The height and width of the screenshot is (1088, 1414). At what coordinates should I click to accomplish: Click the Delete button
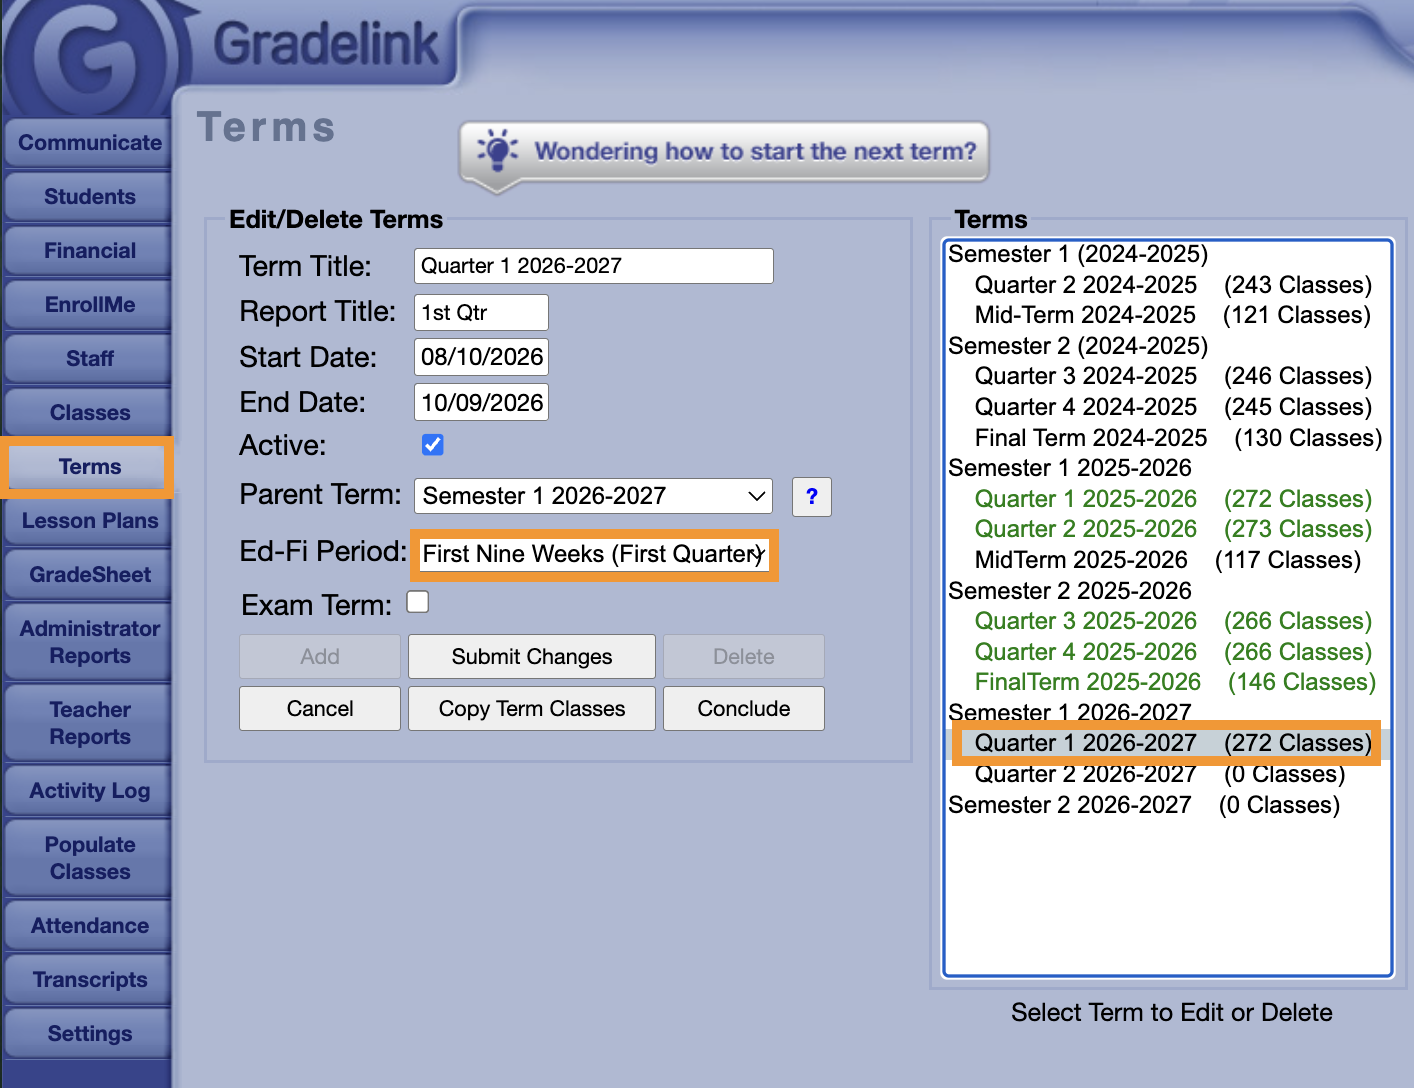pos(744,656)
